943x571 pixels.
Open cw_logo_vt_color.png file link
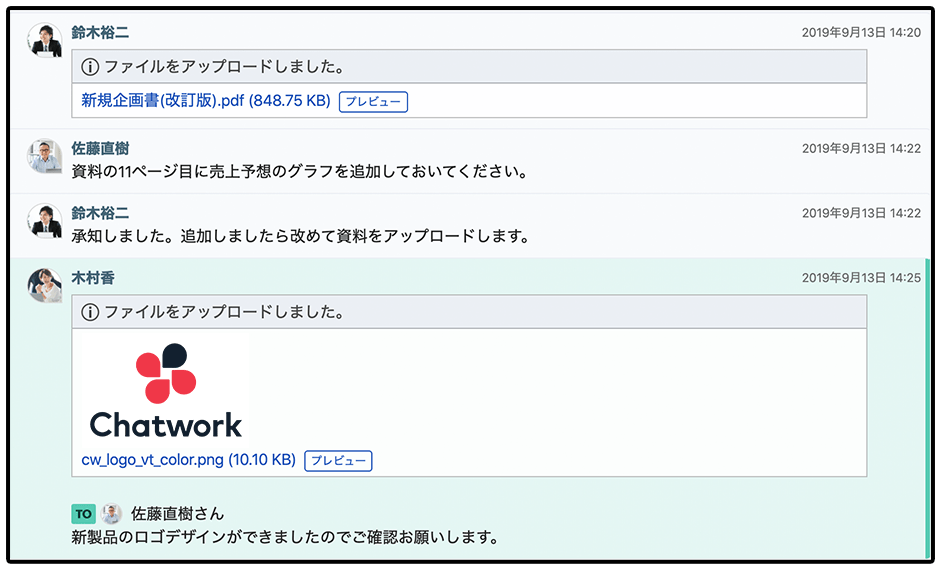point(188,460)
